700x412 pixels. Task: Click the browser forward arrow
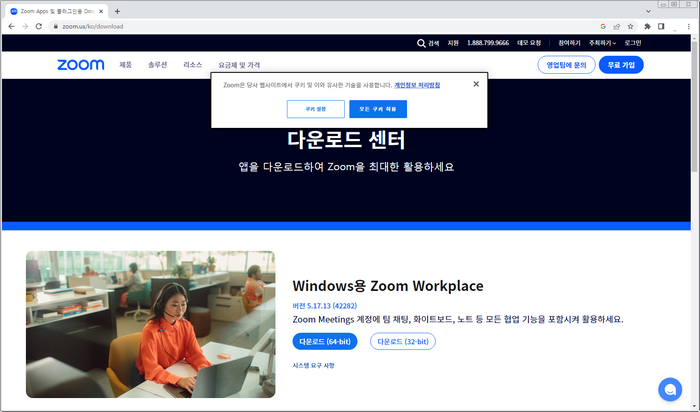pos(25,26)
